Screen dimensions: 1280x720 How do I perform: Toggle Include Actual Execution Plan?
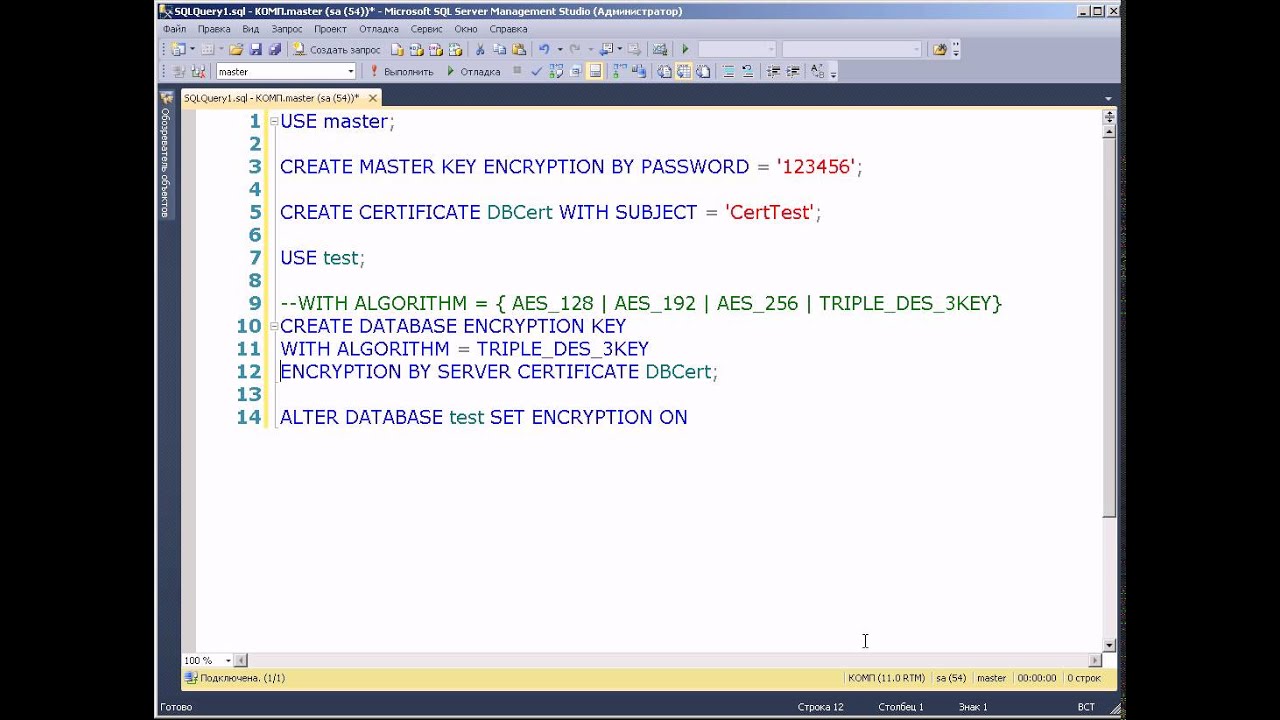(x=619, y=71)
